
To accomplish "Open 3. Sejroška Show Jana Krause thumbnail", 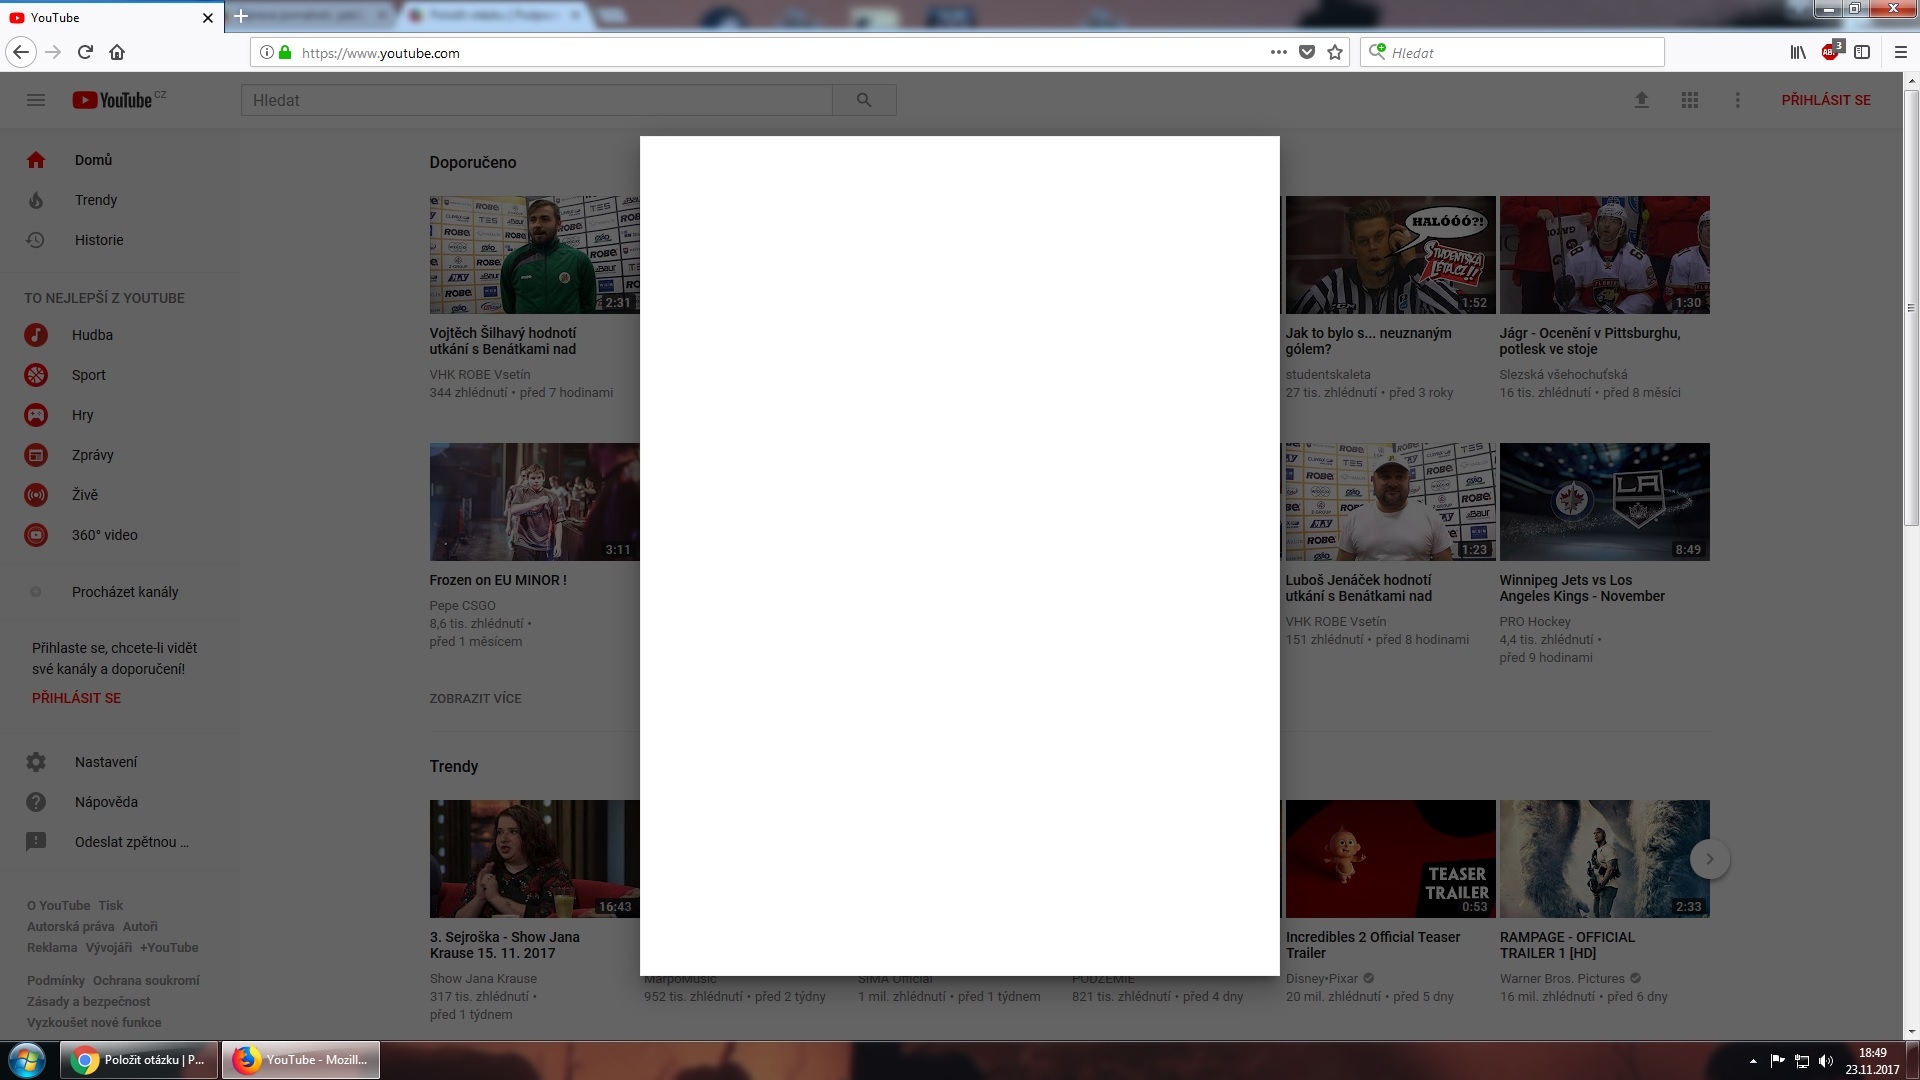I will 534,859.
